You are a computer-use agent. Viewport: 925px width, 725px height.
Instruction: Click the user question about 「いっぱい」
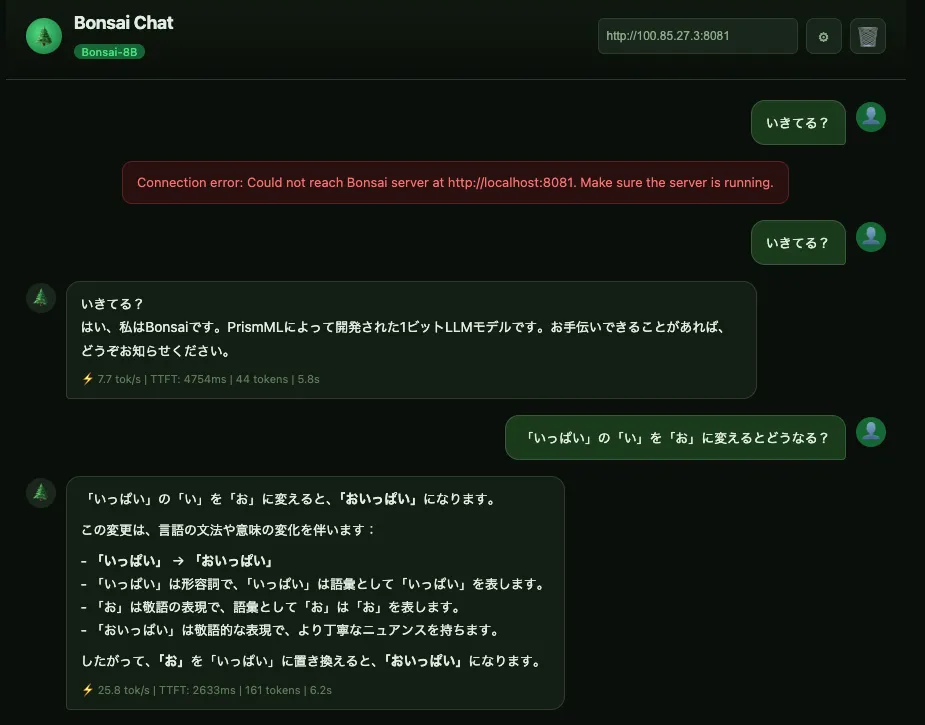click(x=675, y=438)
